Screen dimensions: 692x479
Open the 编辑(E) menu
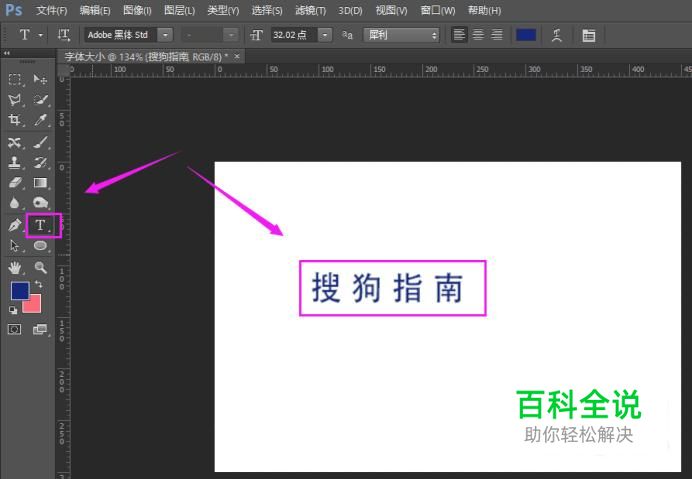click(95, 10)
